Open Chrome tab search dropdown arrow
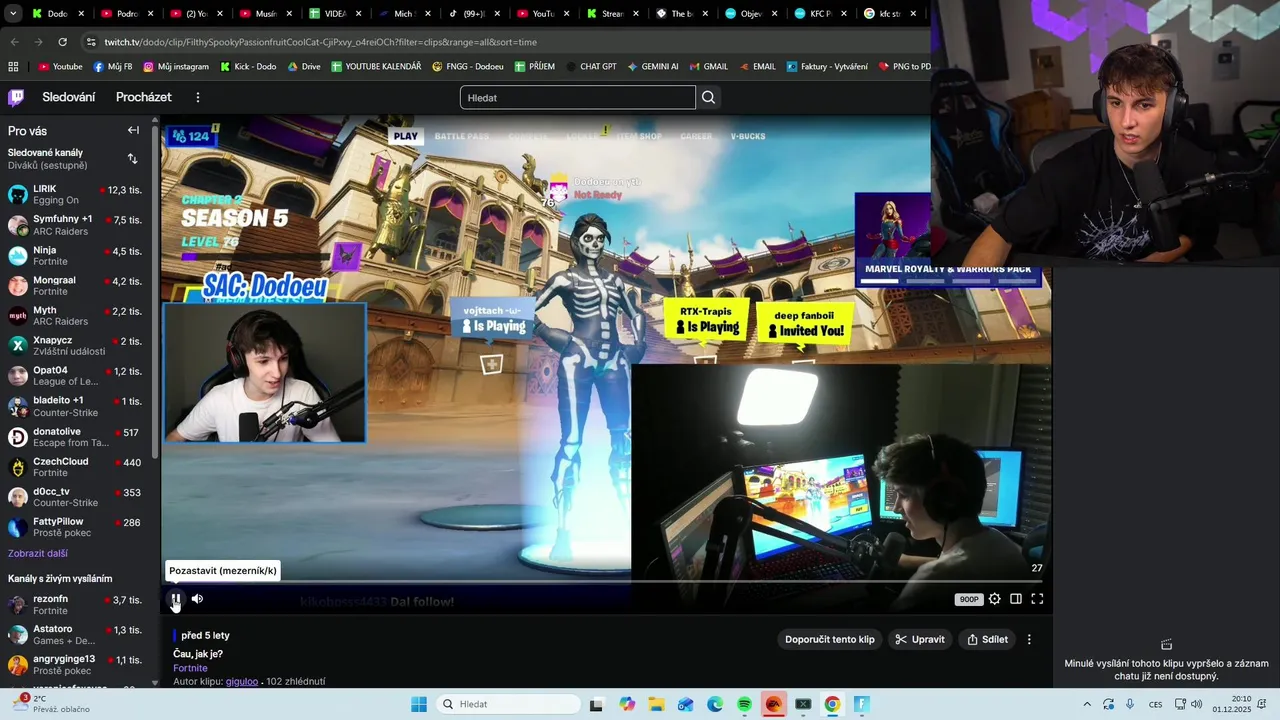Image resolution: width=1280 pixels, height=720 pixels. (13, 14)
